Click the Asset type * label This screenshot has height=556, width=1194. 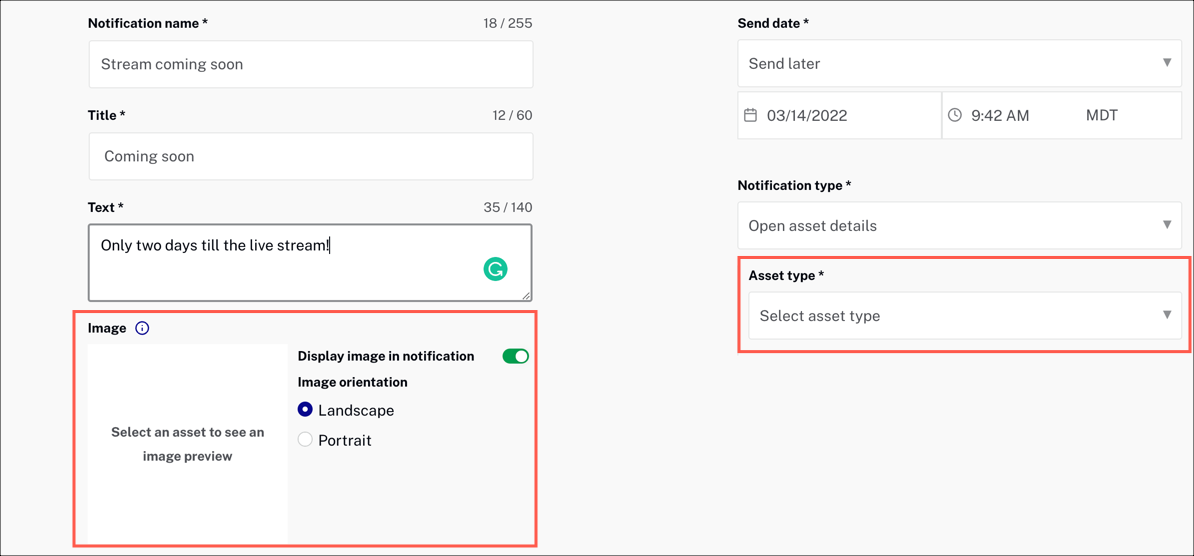click(x=787, y=276)
